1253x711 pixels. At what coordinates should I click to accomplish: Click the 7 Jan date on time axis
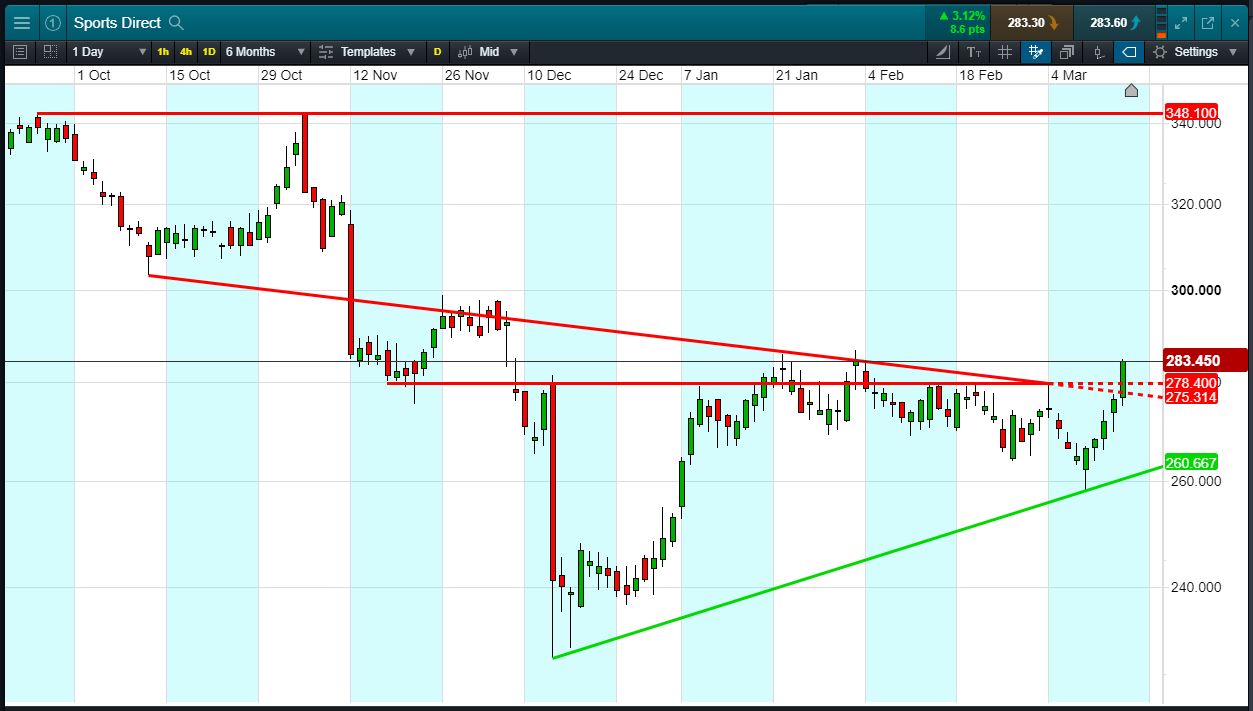700,75
